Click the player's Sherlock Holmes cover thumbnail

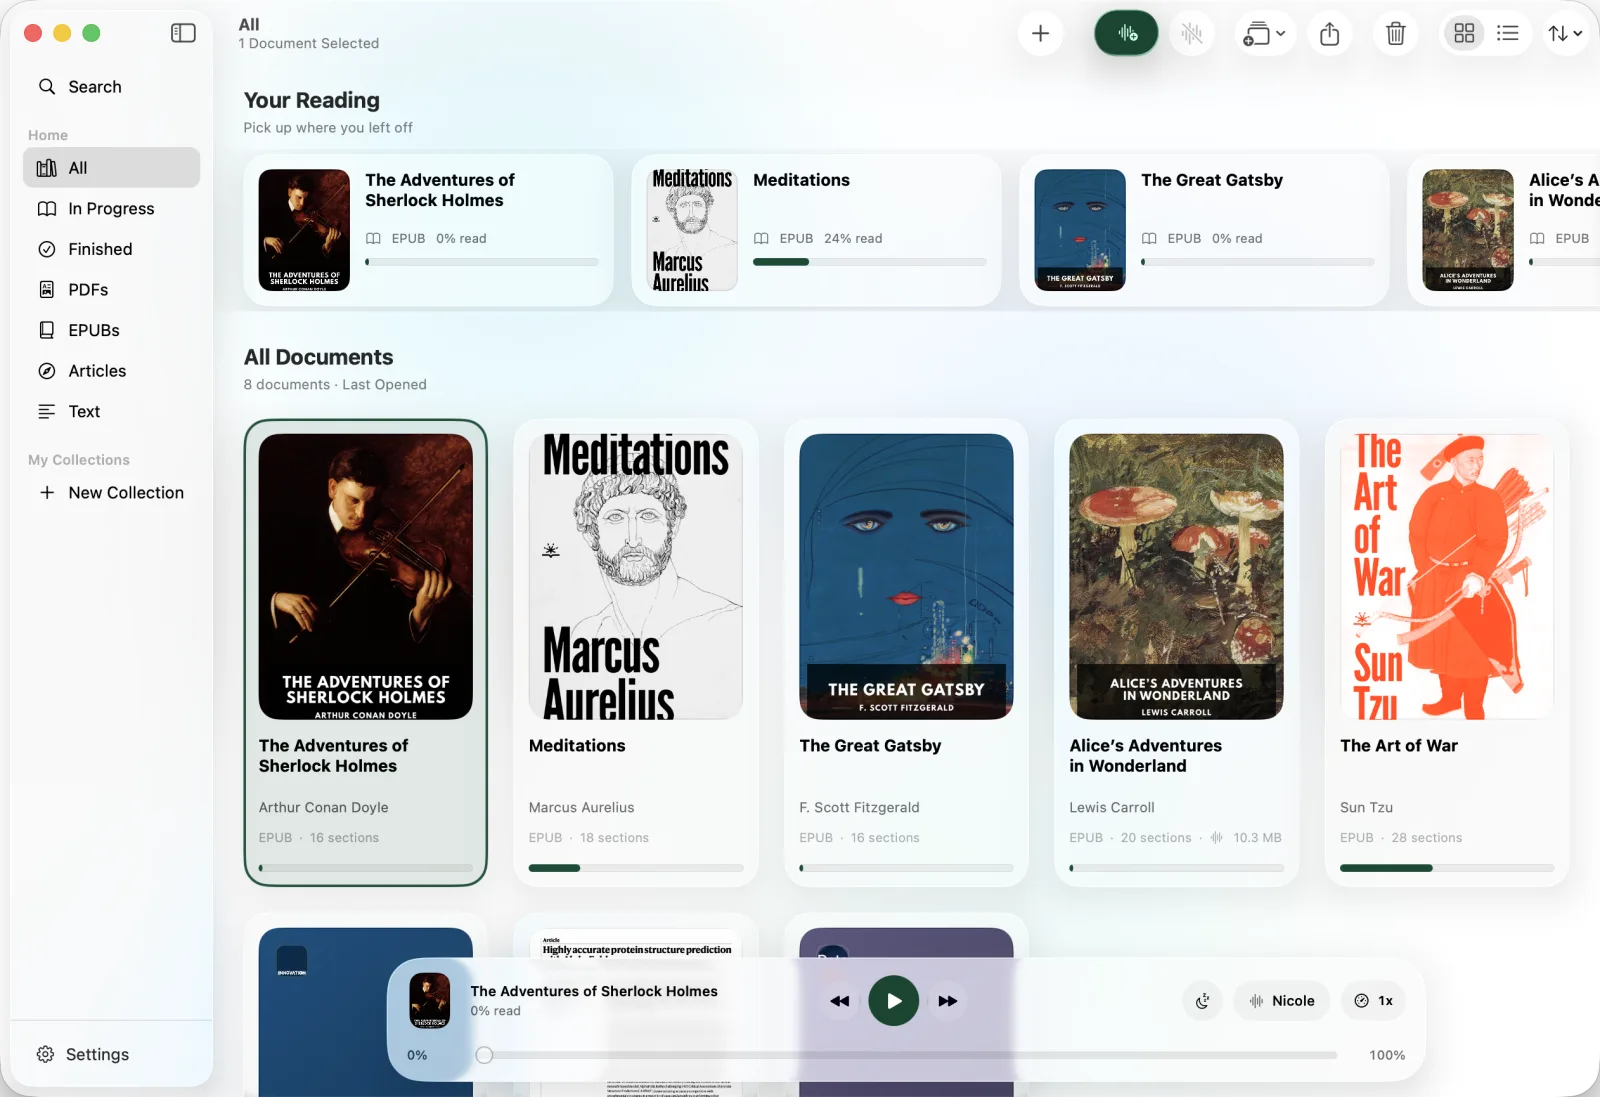tap(430, 1000)
